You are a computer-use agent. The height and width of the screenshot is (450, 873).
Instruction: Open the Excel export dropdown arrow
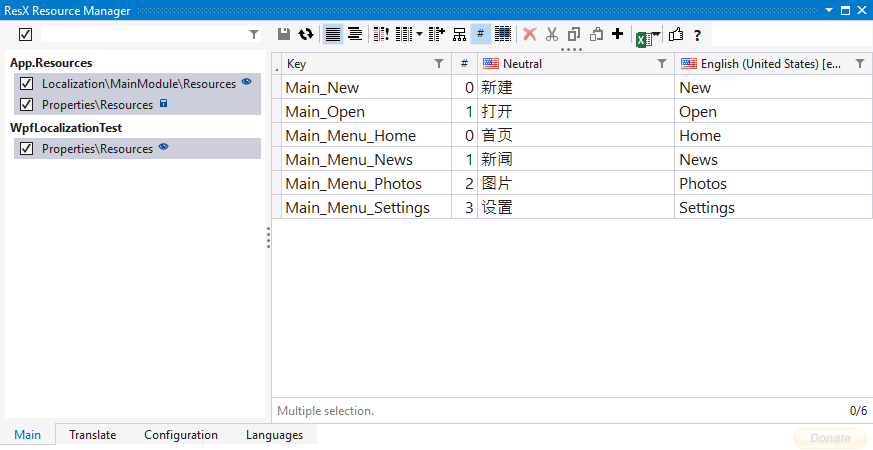click(656, 35)
